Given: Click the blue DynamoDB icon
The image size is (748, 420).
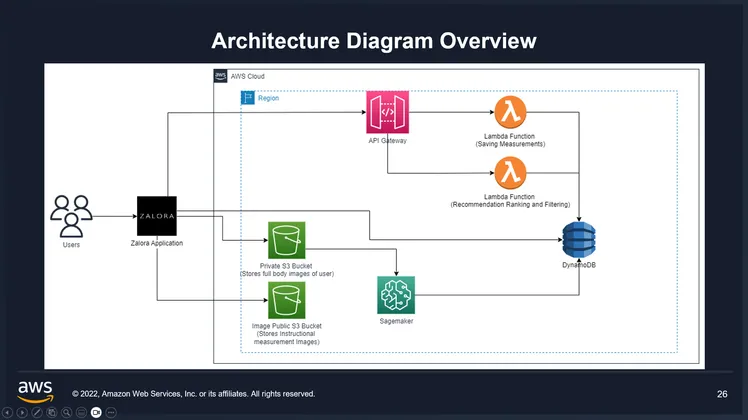Looking at the screenshot, I should [x=579, y=240].
